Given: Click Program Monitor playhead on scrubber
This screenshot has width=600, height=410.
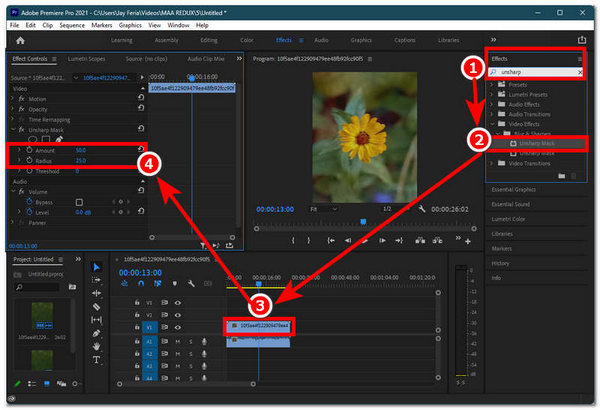Looking at the screenshot, I should [x=363, y=222].
